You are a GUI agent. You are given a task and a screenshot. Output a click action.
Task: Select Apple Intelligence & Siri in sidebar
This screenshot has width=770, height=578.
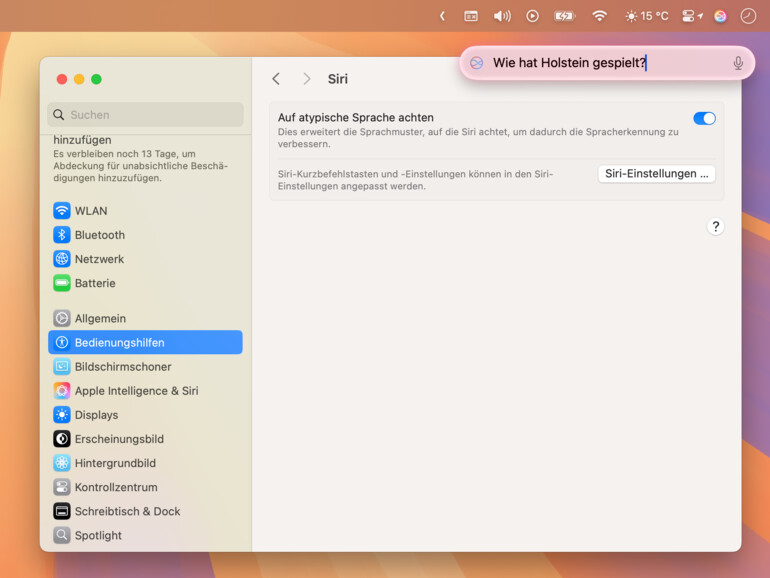[136, 391]
